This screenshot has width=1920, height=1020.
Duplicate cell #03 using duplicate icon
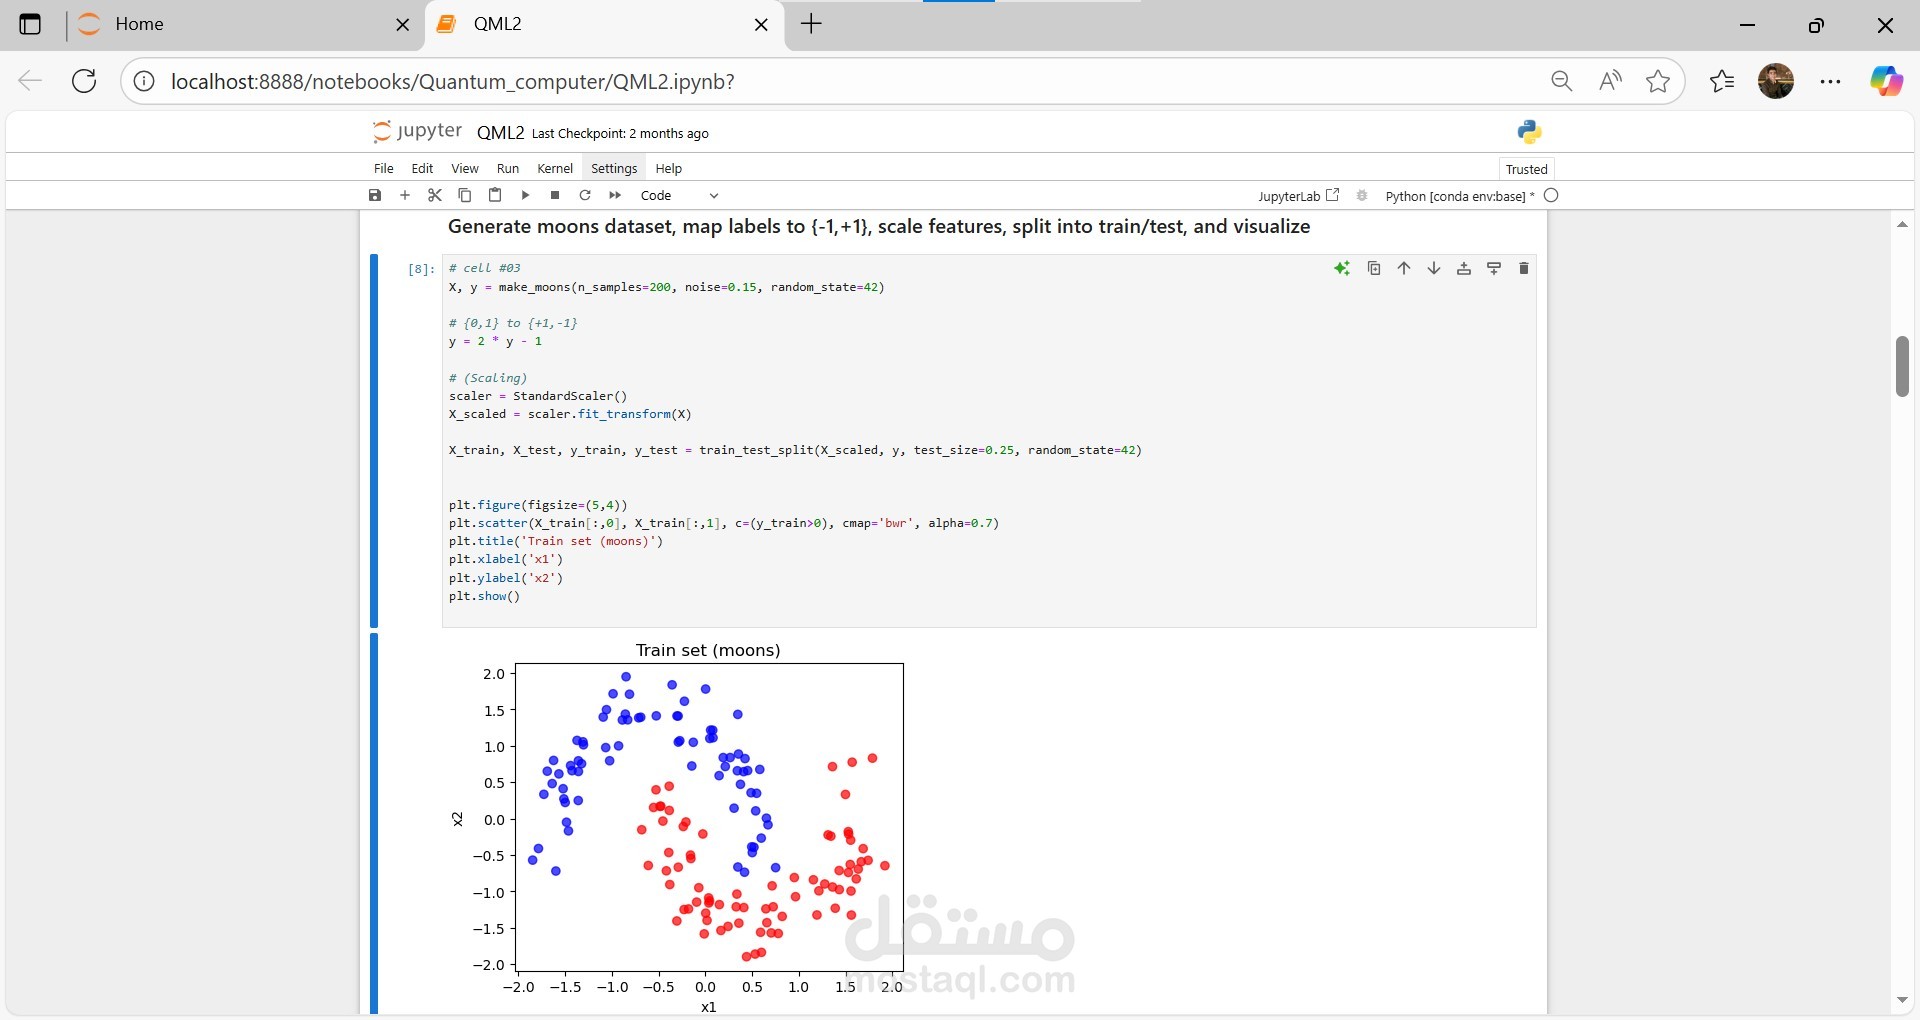coord(1374,268)
